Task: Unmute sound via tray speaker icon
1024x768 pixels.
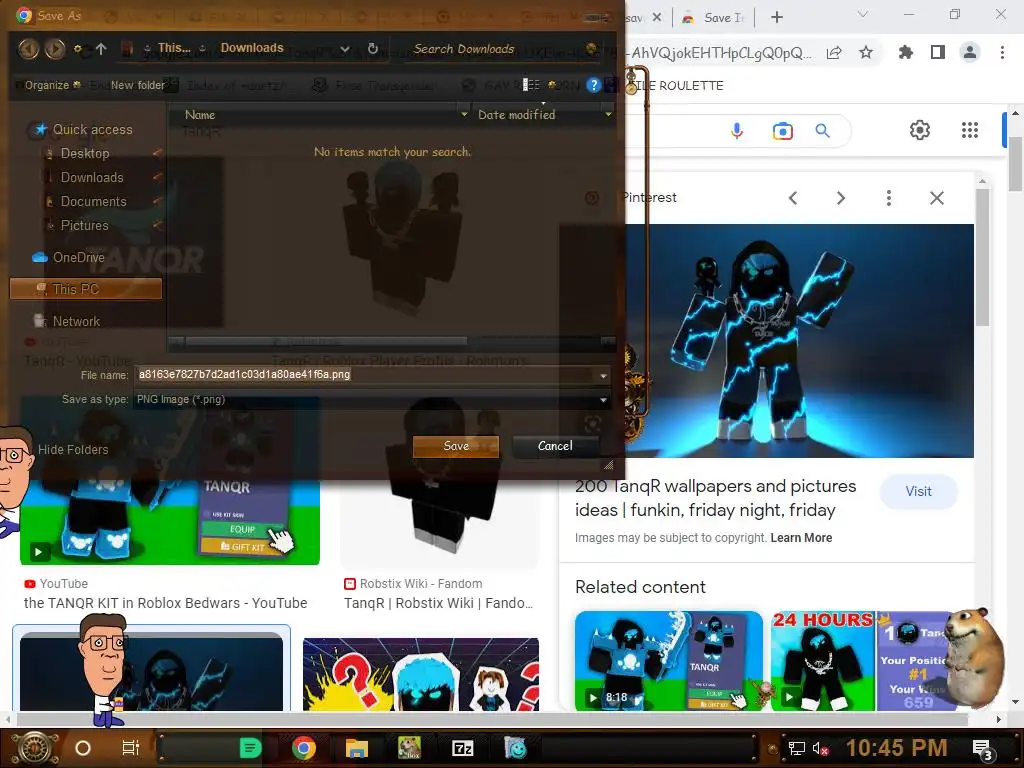Action: point(820,748)
